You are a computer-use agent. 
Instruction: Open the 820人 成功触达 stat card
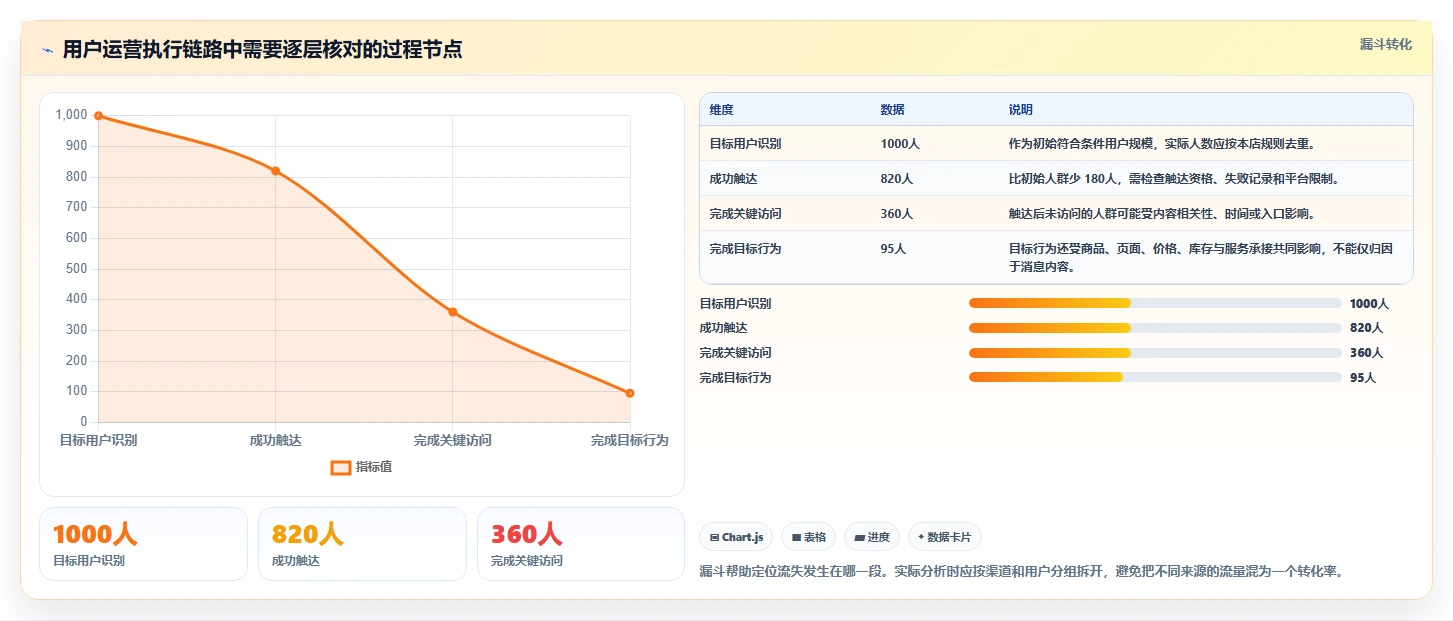[362, 544]
